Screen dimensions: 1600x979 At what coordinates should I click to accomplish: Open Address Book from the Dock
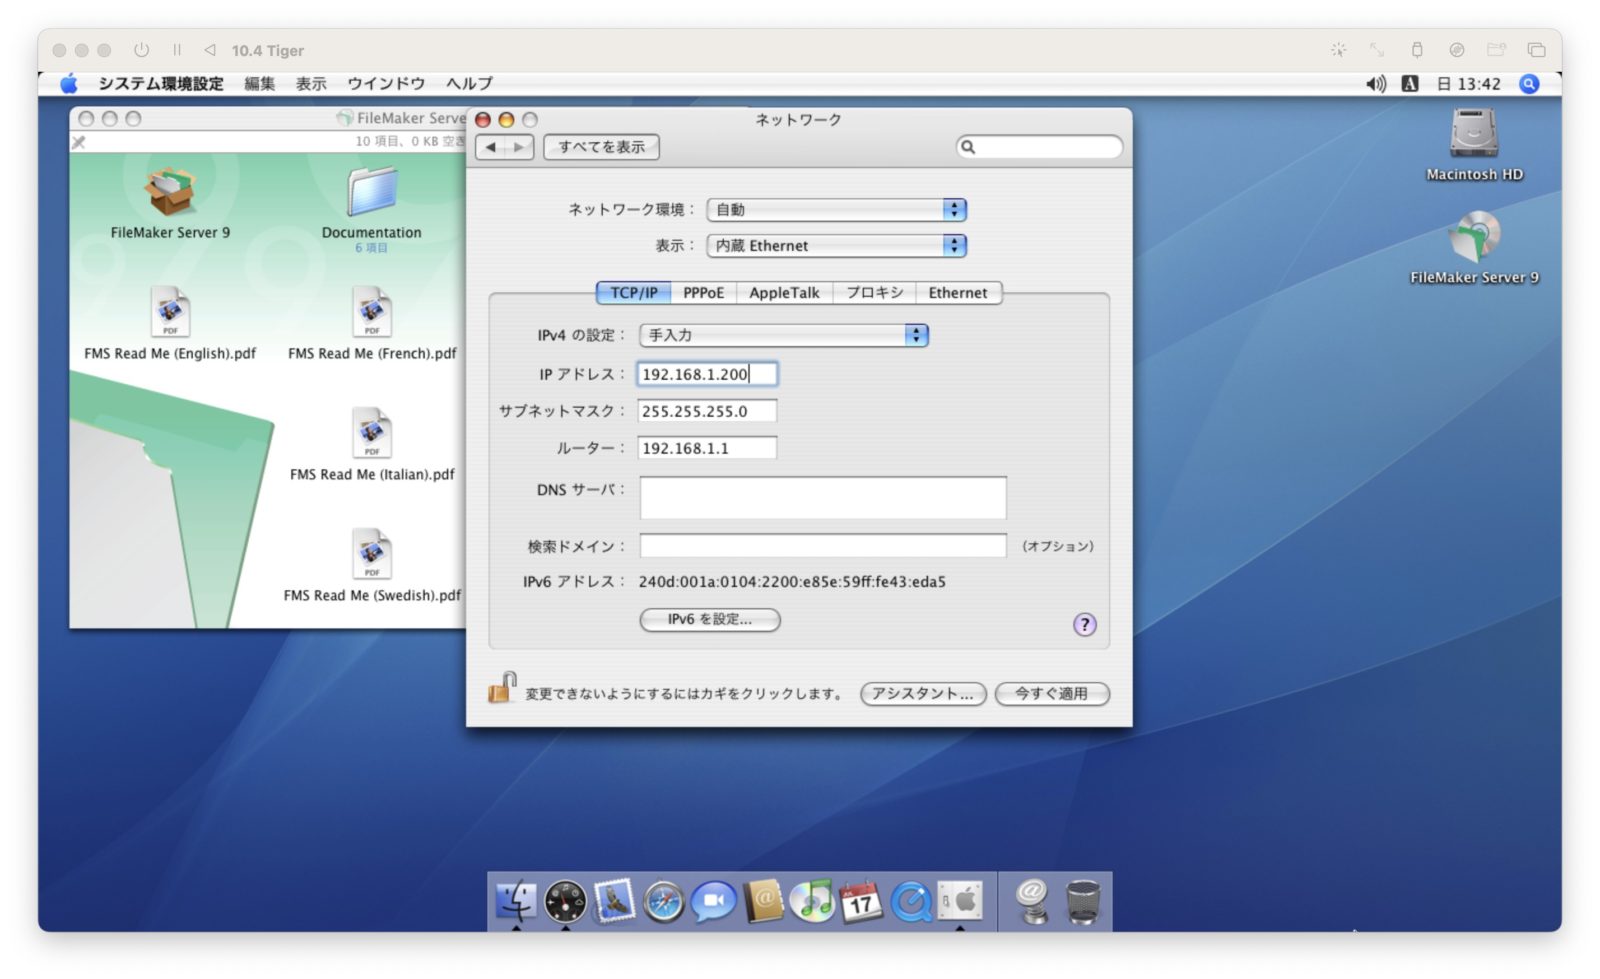762,900
